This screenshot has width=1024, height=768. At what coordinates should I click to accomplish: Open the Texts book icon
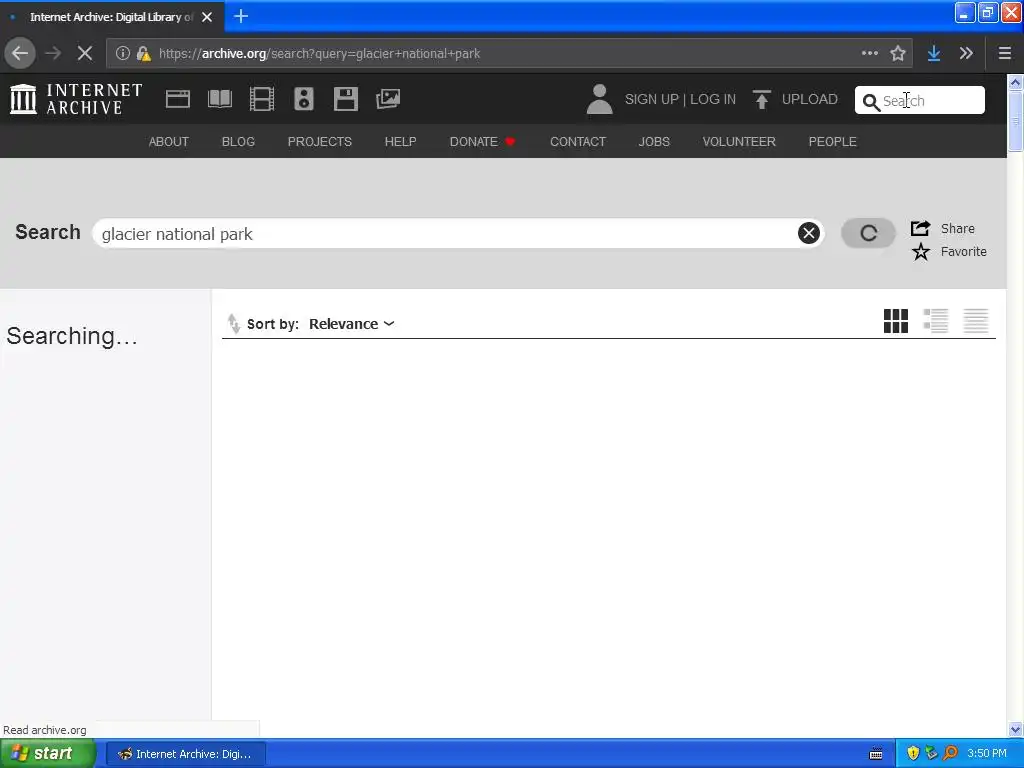219,99
